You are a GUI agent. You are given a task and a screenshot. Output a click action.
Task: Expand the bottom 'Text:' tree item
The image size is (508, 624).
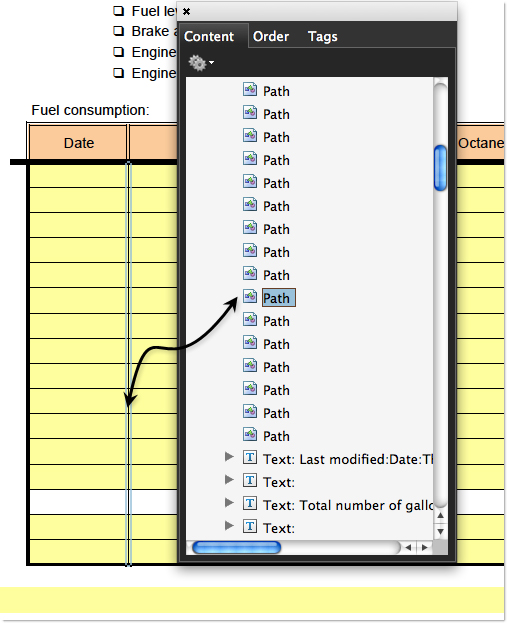click(x=229, y=526)
